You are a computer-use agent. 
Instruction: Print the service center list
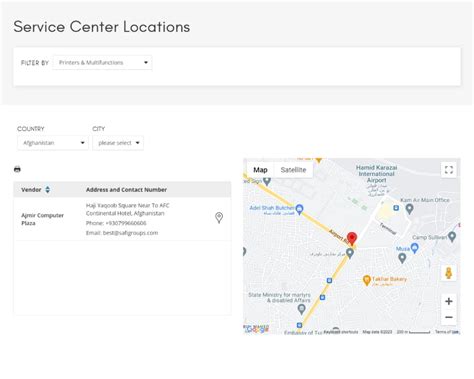(x=17, y=169)
